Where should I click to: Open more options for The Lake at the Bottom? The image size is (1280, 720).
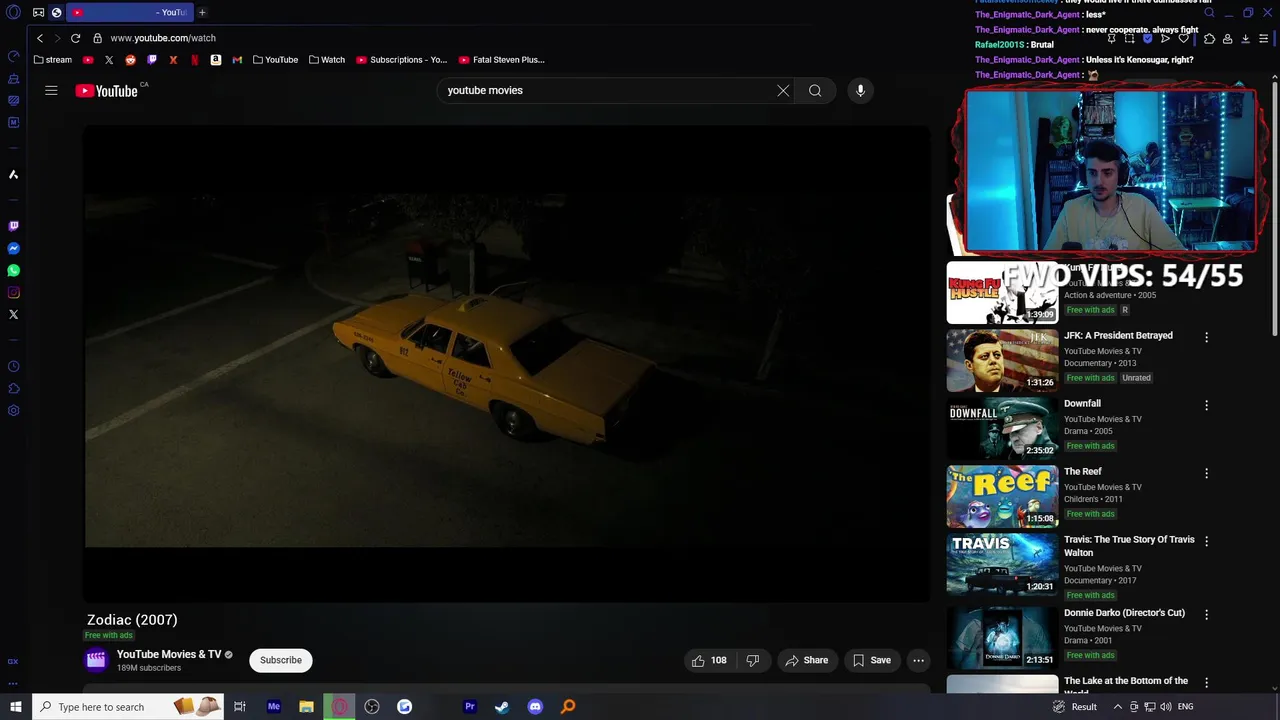pyautogui.click(x=1206, y=682)
